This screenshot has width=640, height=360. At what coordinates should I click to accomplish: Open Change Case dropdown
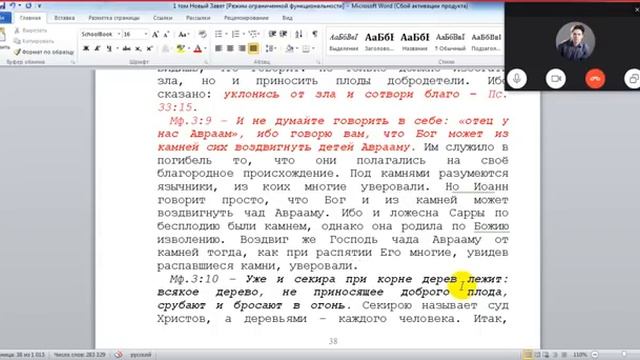click(183, 35)
